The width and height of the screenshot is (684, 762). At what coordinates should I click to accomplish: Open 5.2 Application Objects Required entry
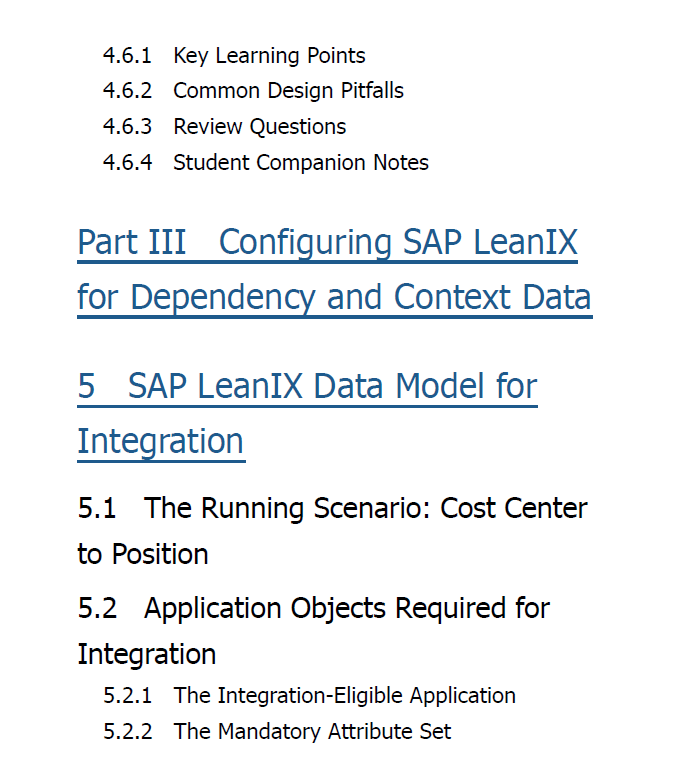pyautogui.click(x=314, y=609)
